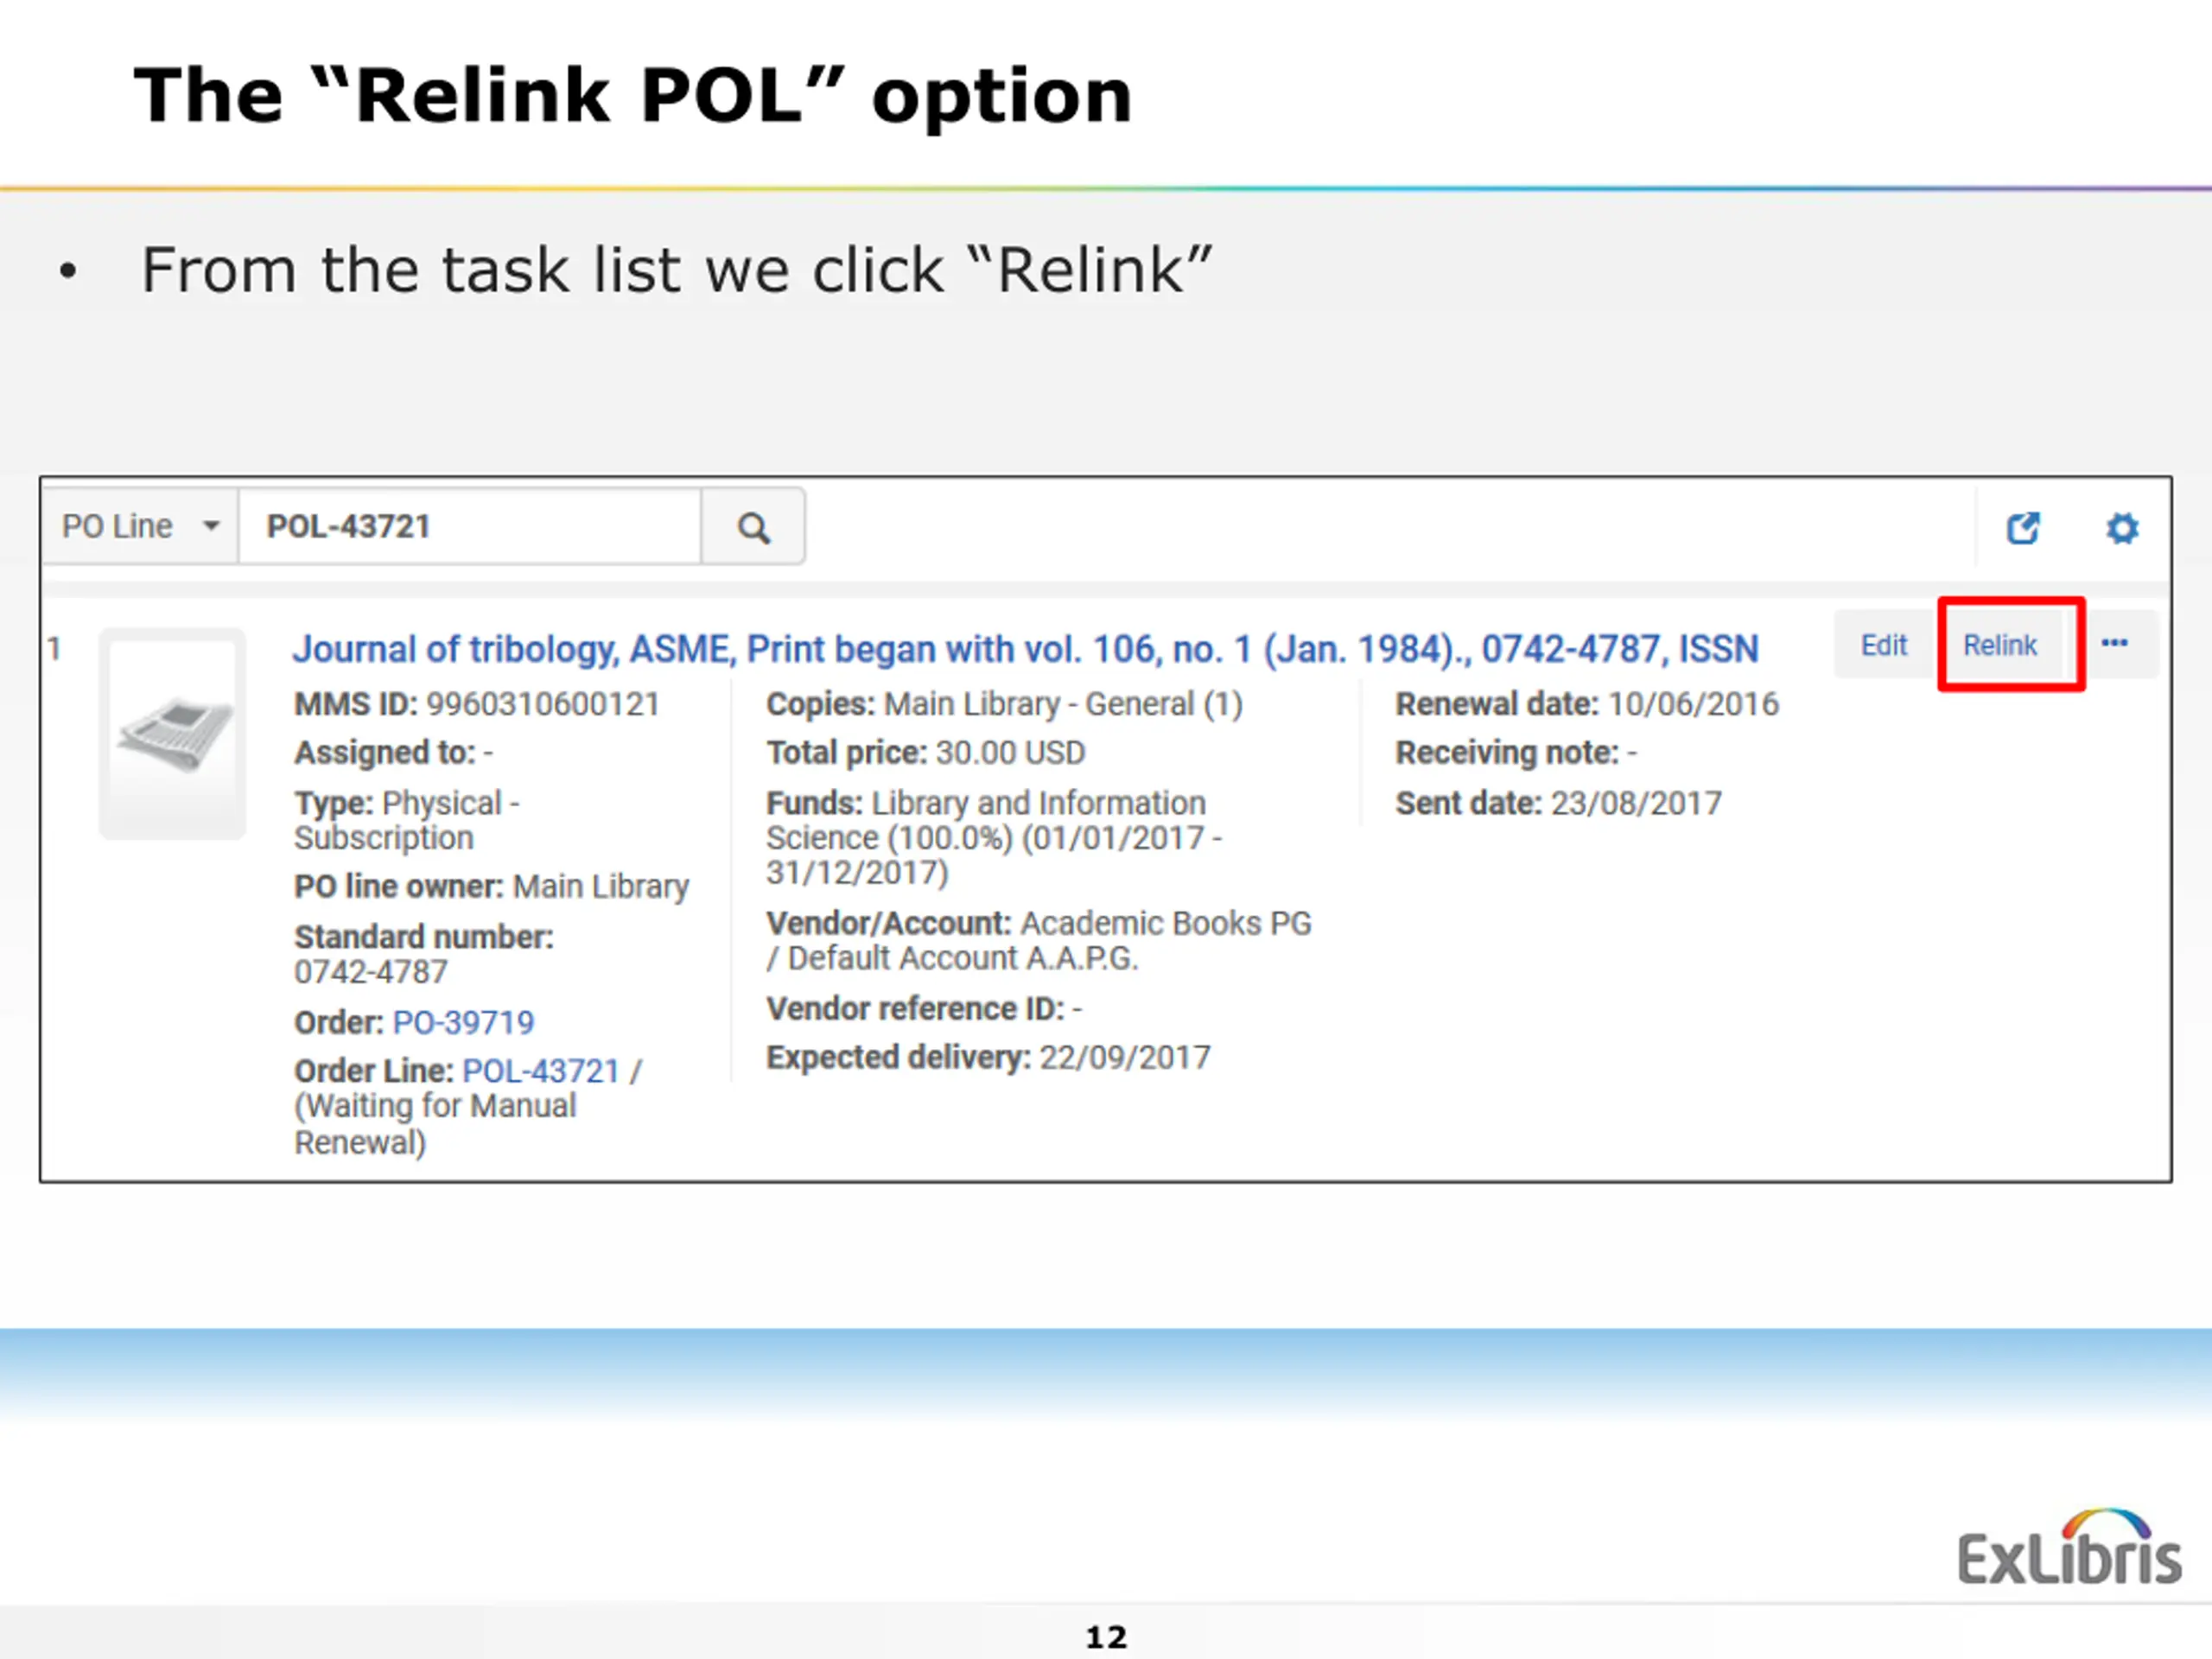Open order link PO-39719
Viewport: 2212px width, 1659px height.
coord(463,1022)
